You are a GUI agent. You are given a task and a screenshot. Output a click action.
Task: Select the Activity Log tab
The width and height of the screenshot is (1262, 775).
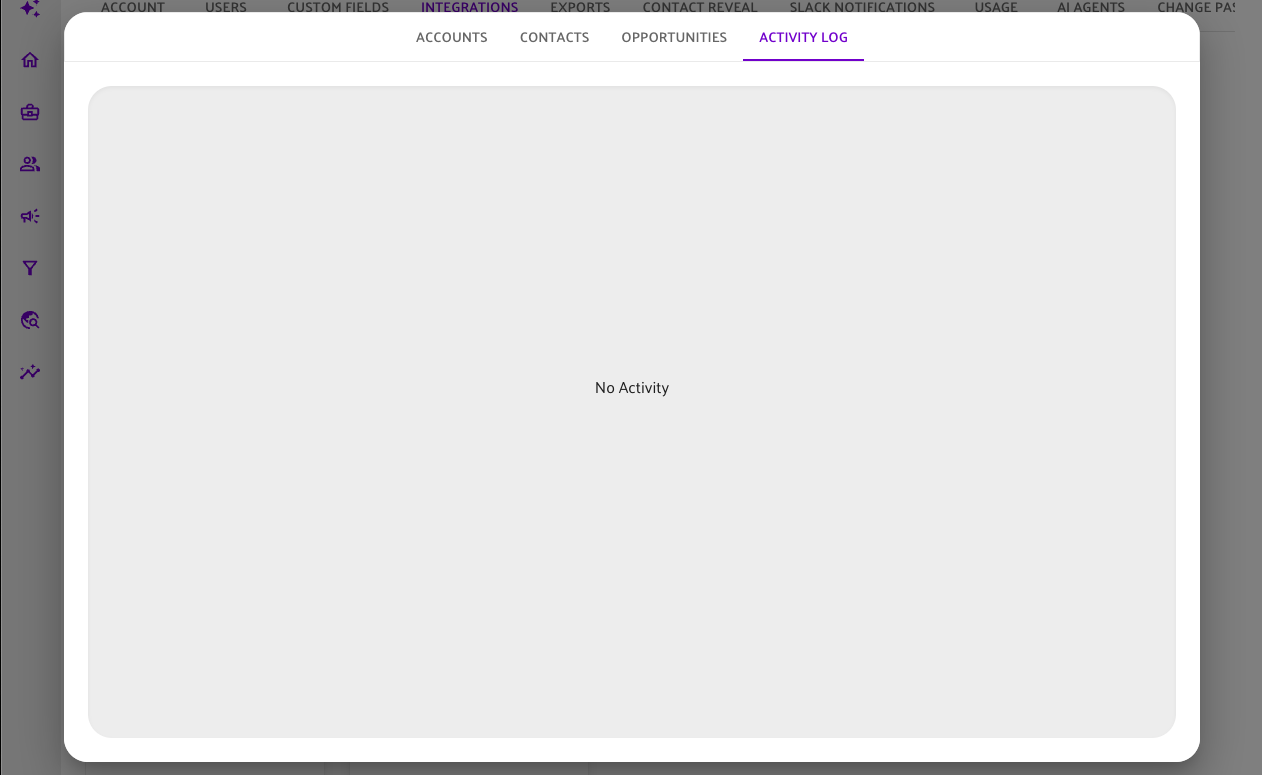[803, 38]
